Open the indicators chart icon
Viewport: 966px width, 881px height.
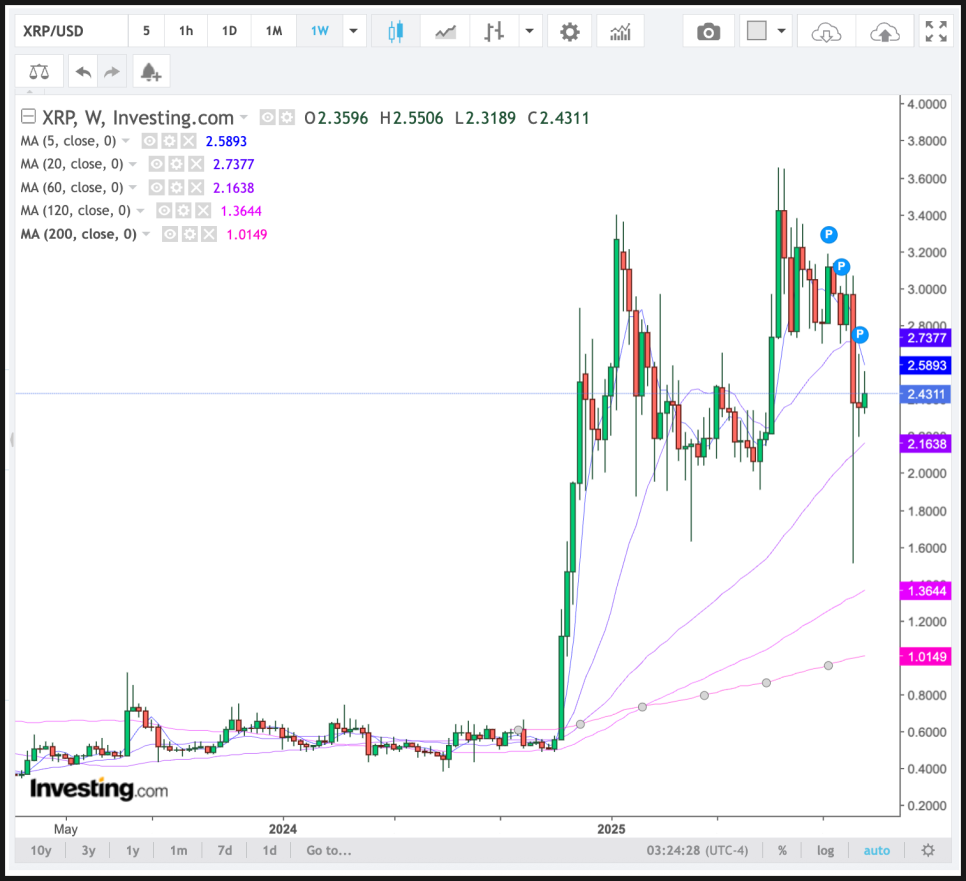[x=620, y=32]
